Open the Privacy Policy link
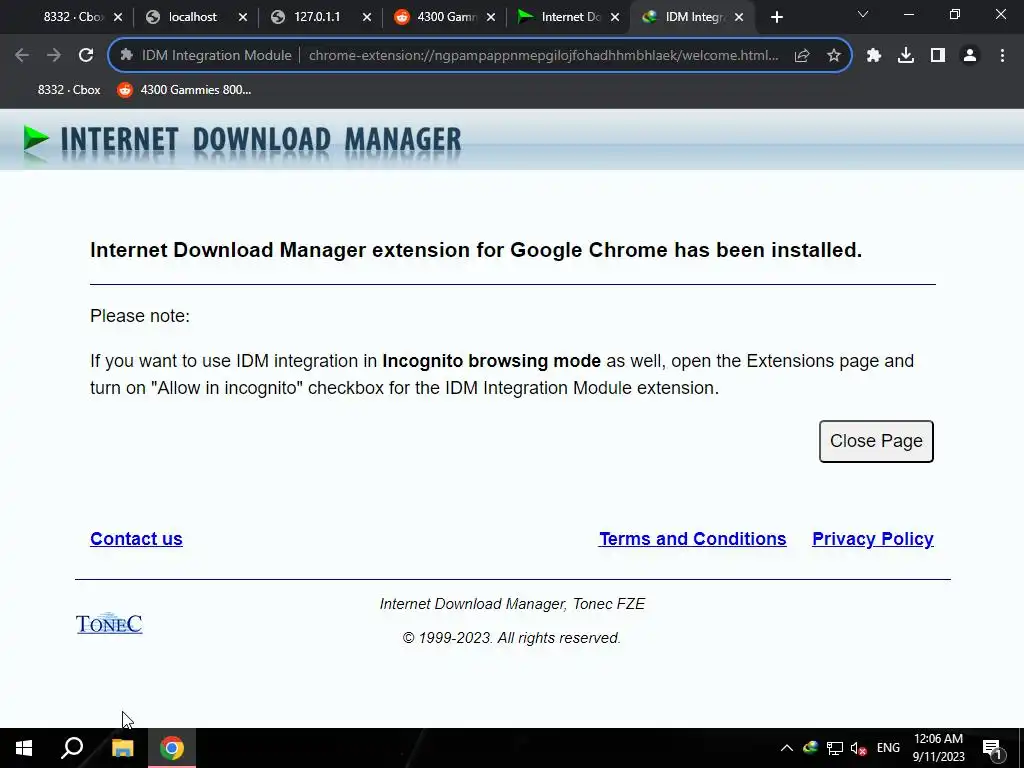 click(872, 539)
